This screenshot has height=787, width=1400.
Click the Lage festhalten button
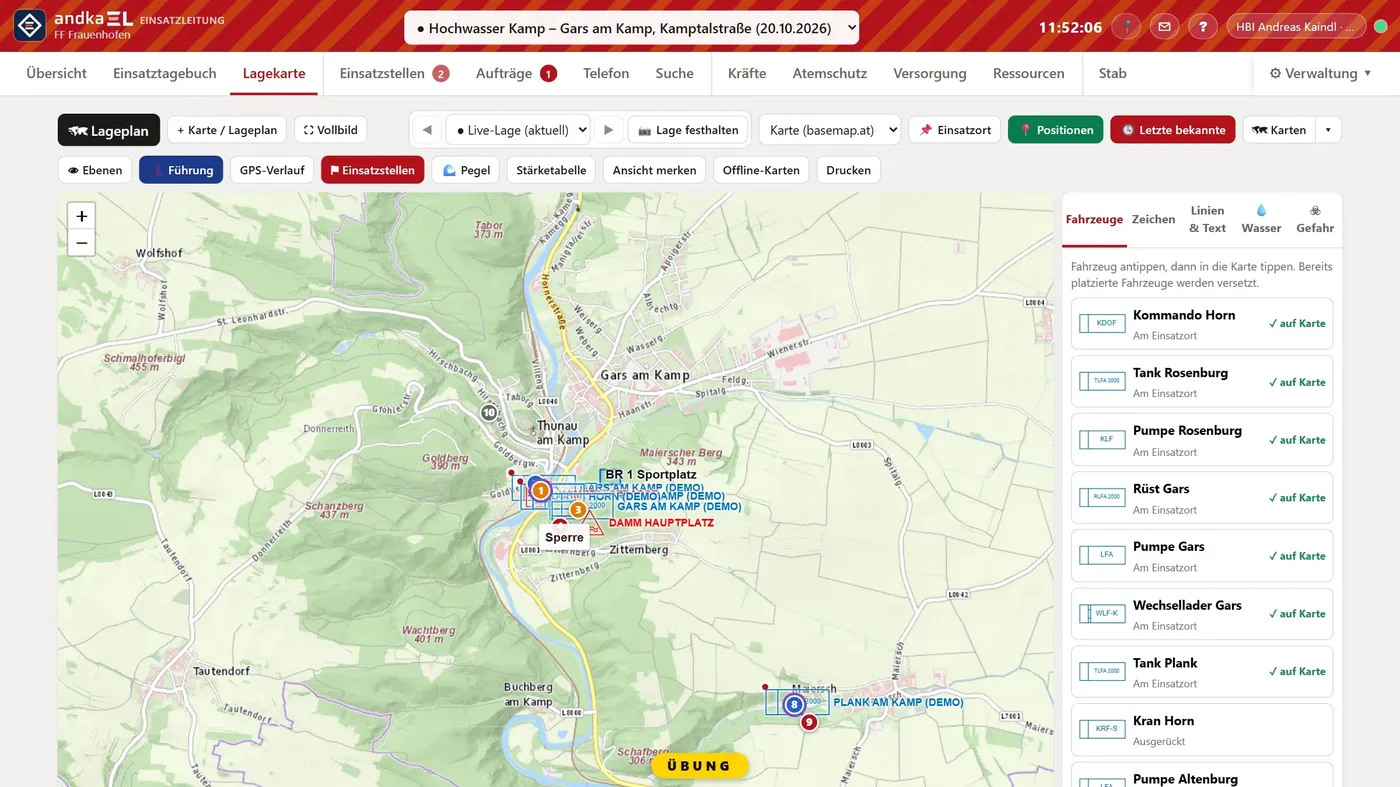pyautogui.click(x=688, y=130)
